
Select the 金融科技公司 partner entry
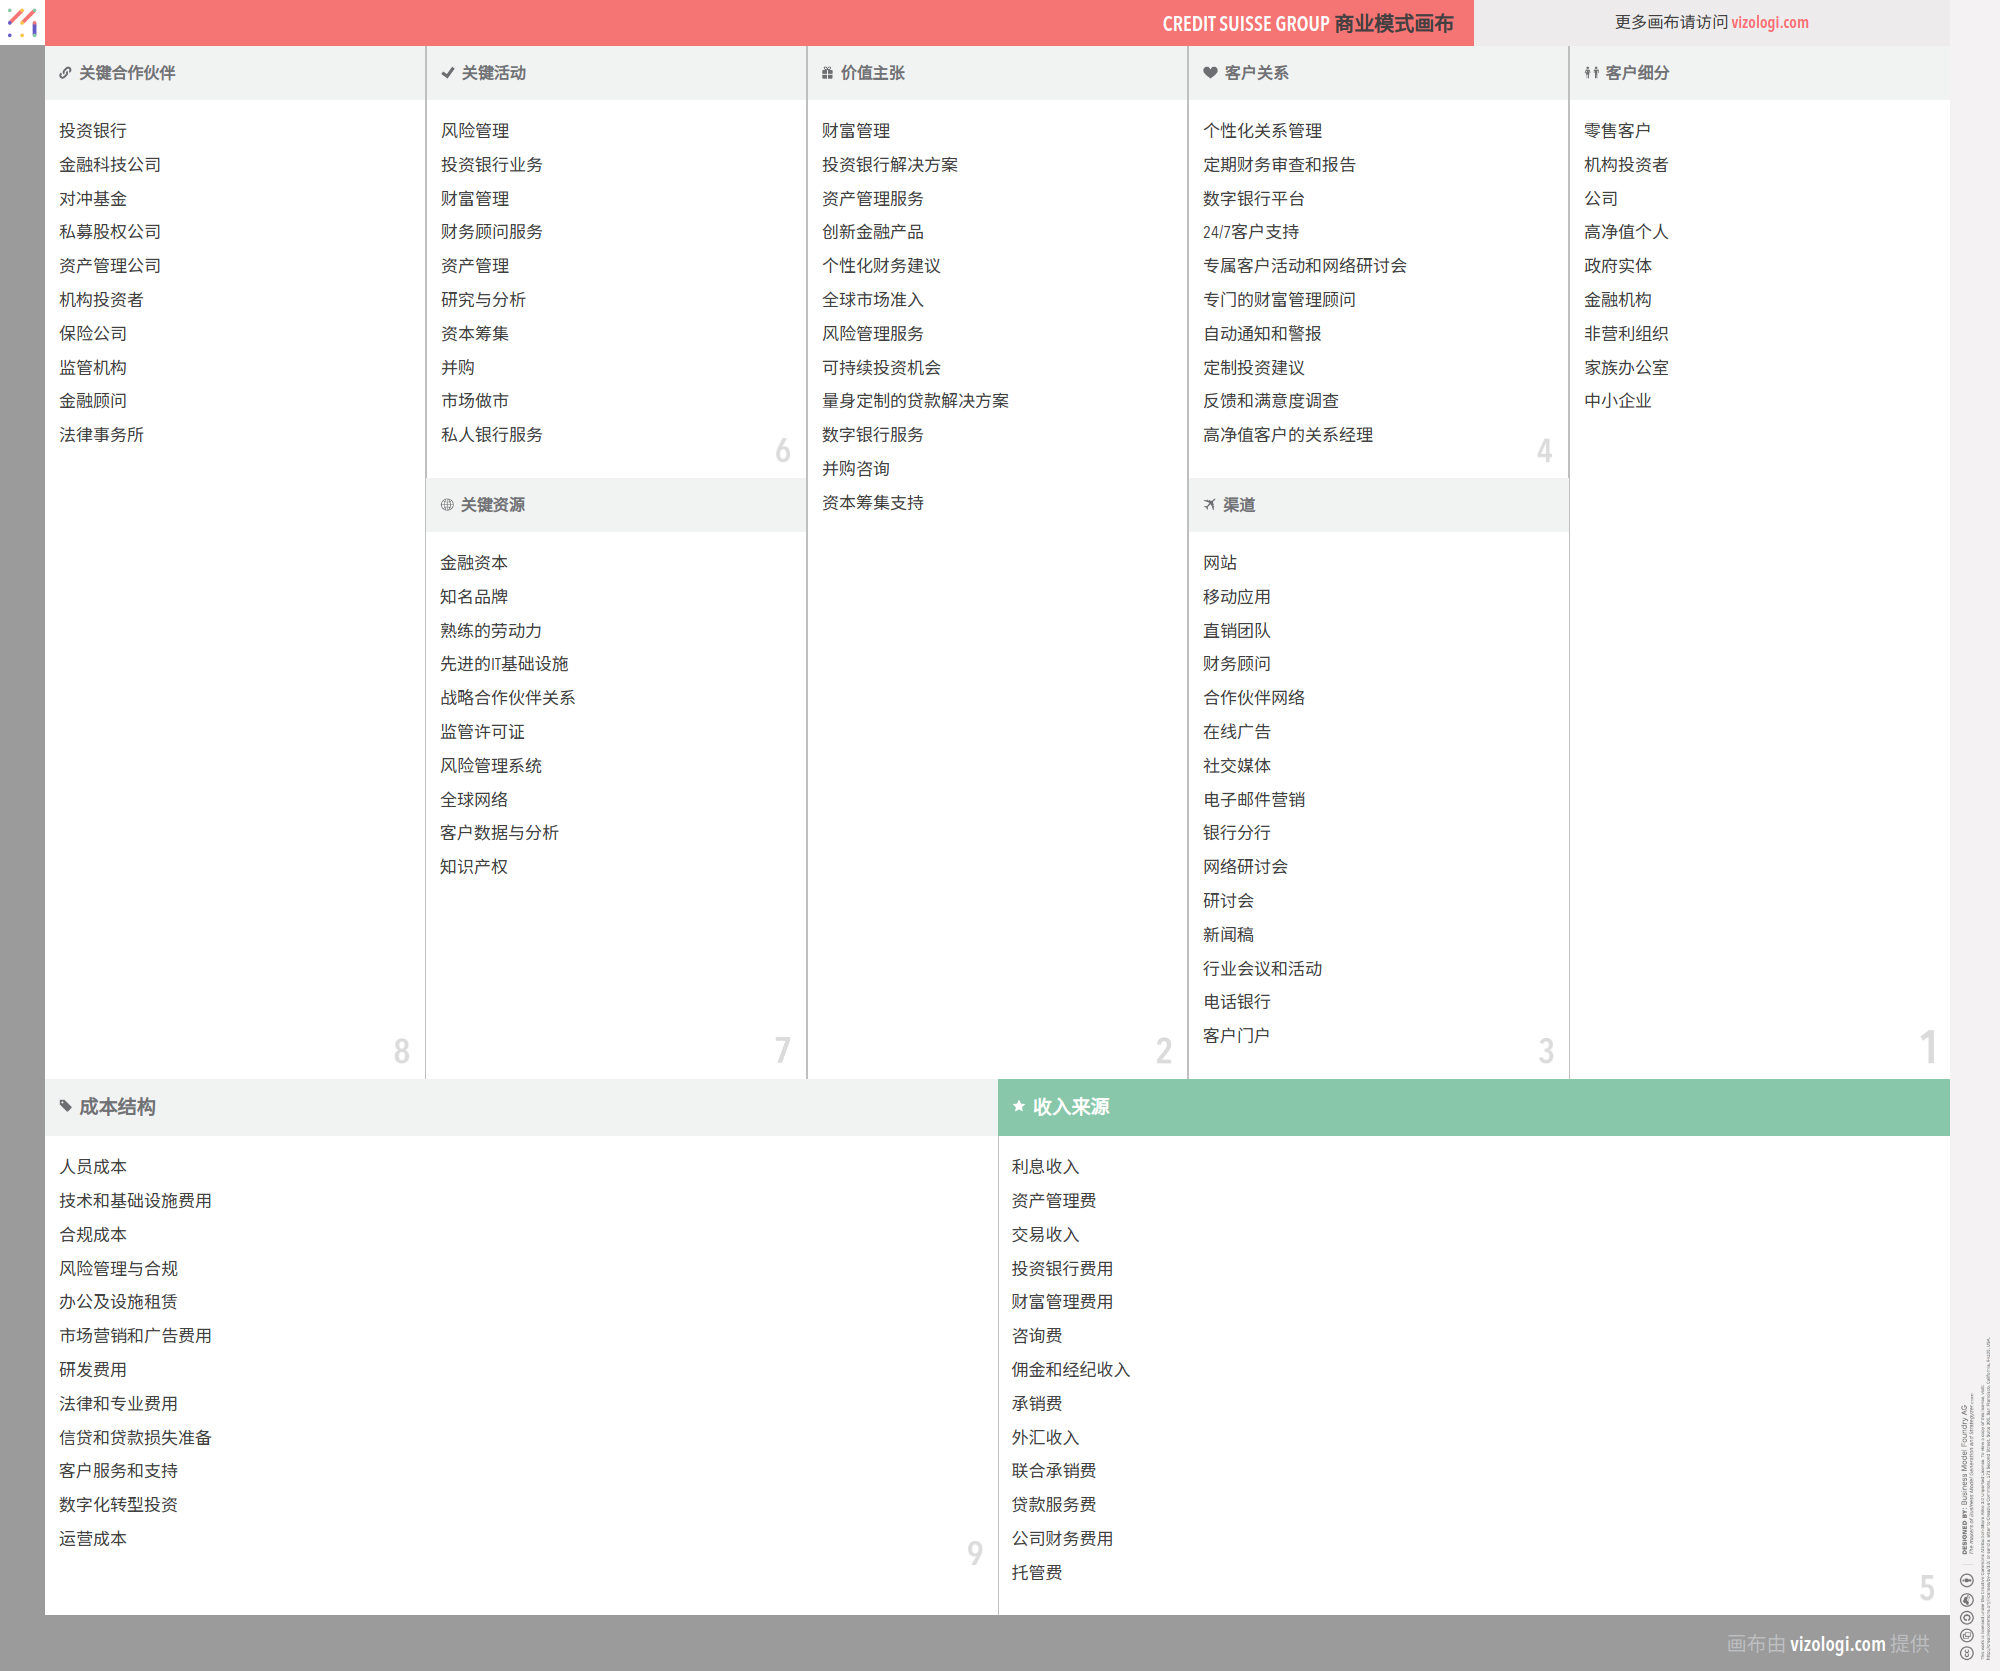coord(110,165)
